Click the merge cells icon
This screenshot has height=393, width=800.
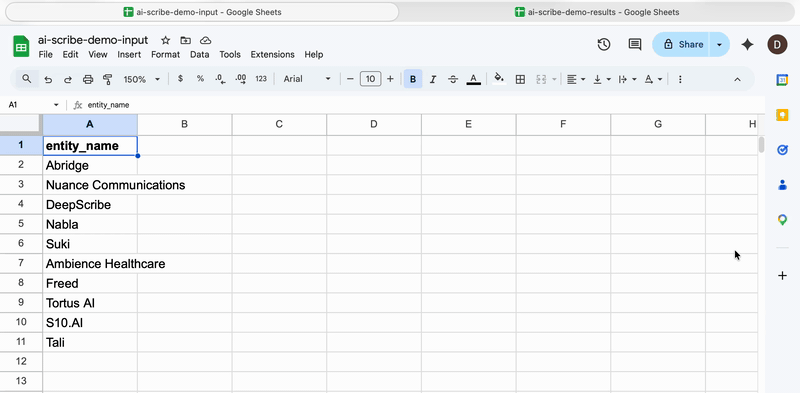click(x=541, y=79)
